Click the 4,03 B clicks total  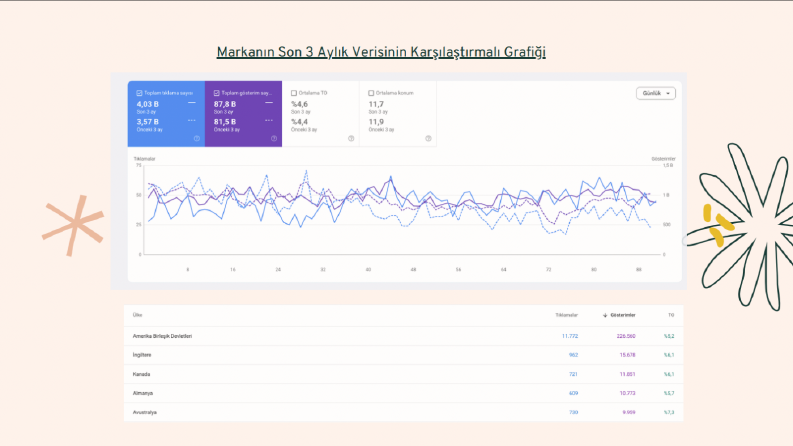coord(148,104)
